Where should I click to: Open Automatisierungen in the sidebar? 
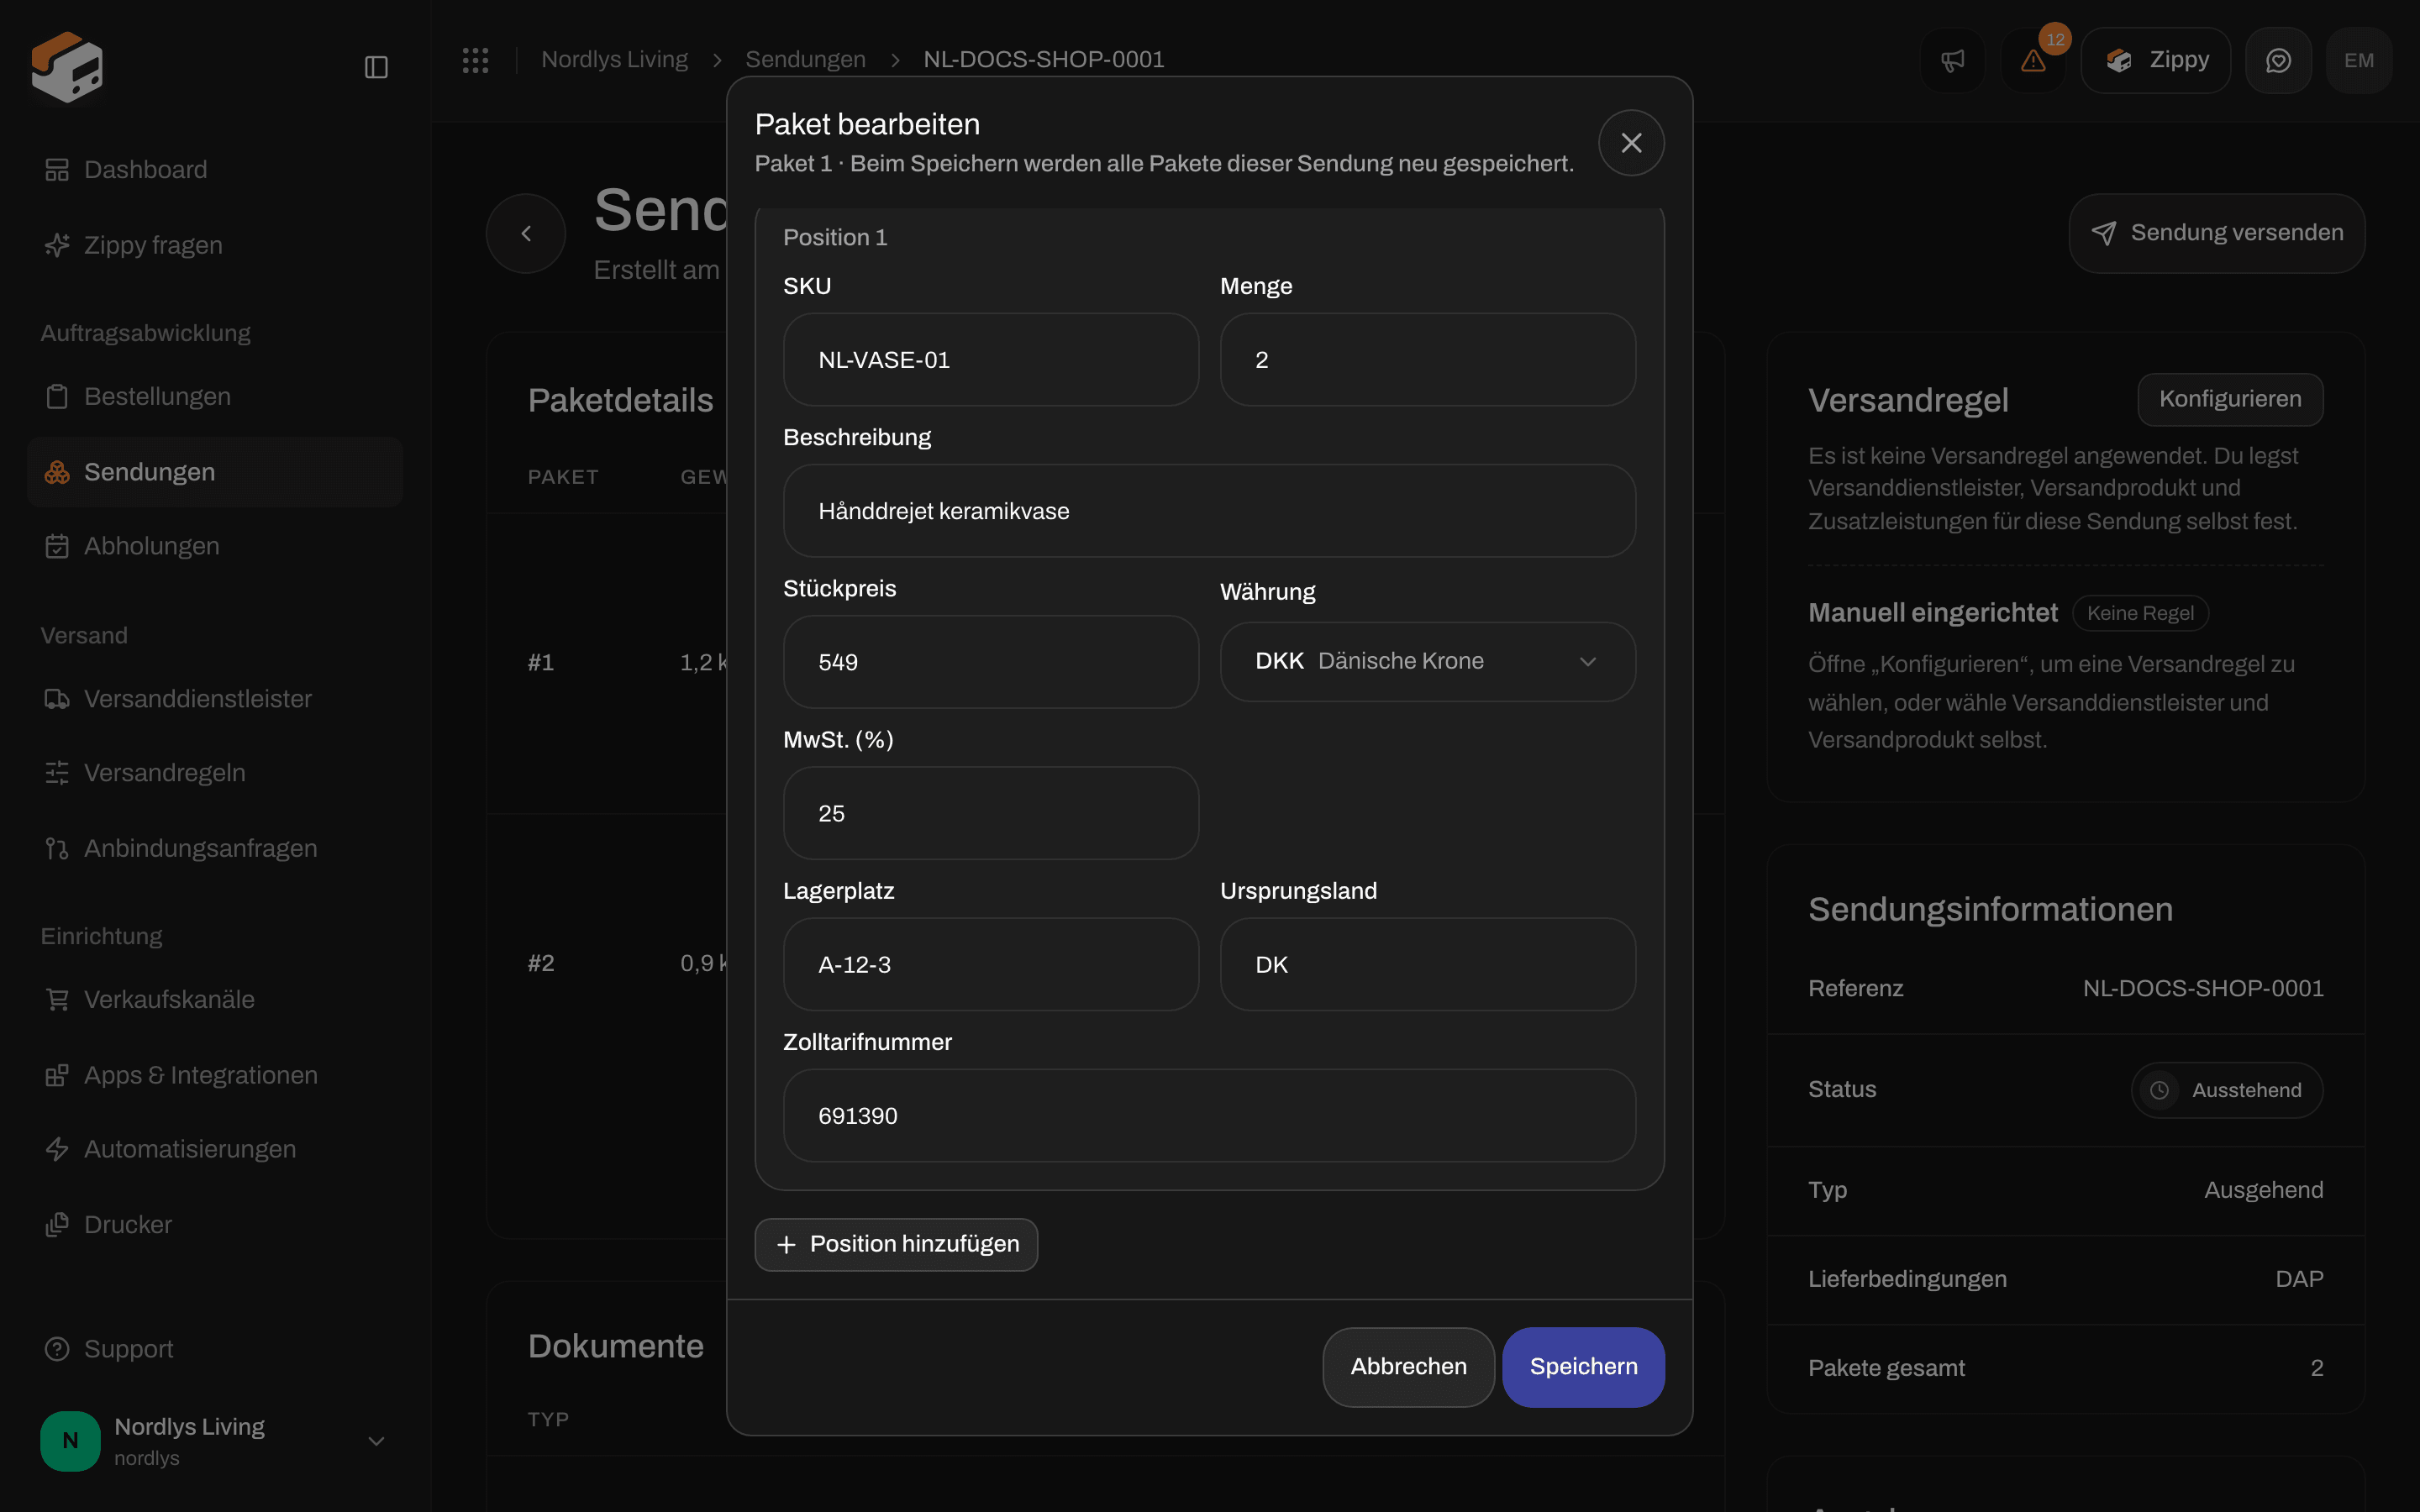coord(215,1149)
